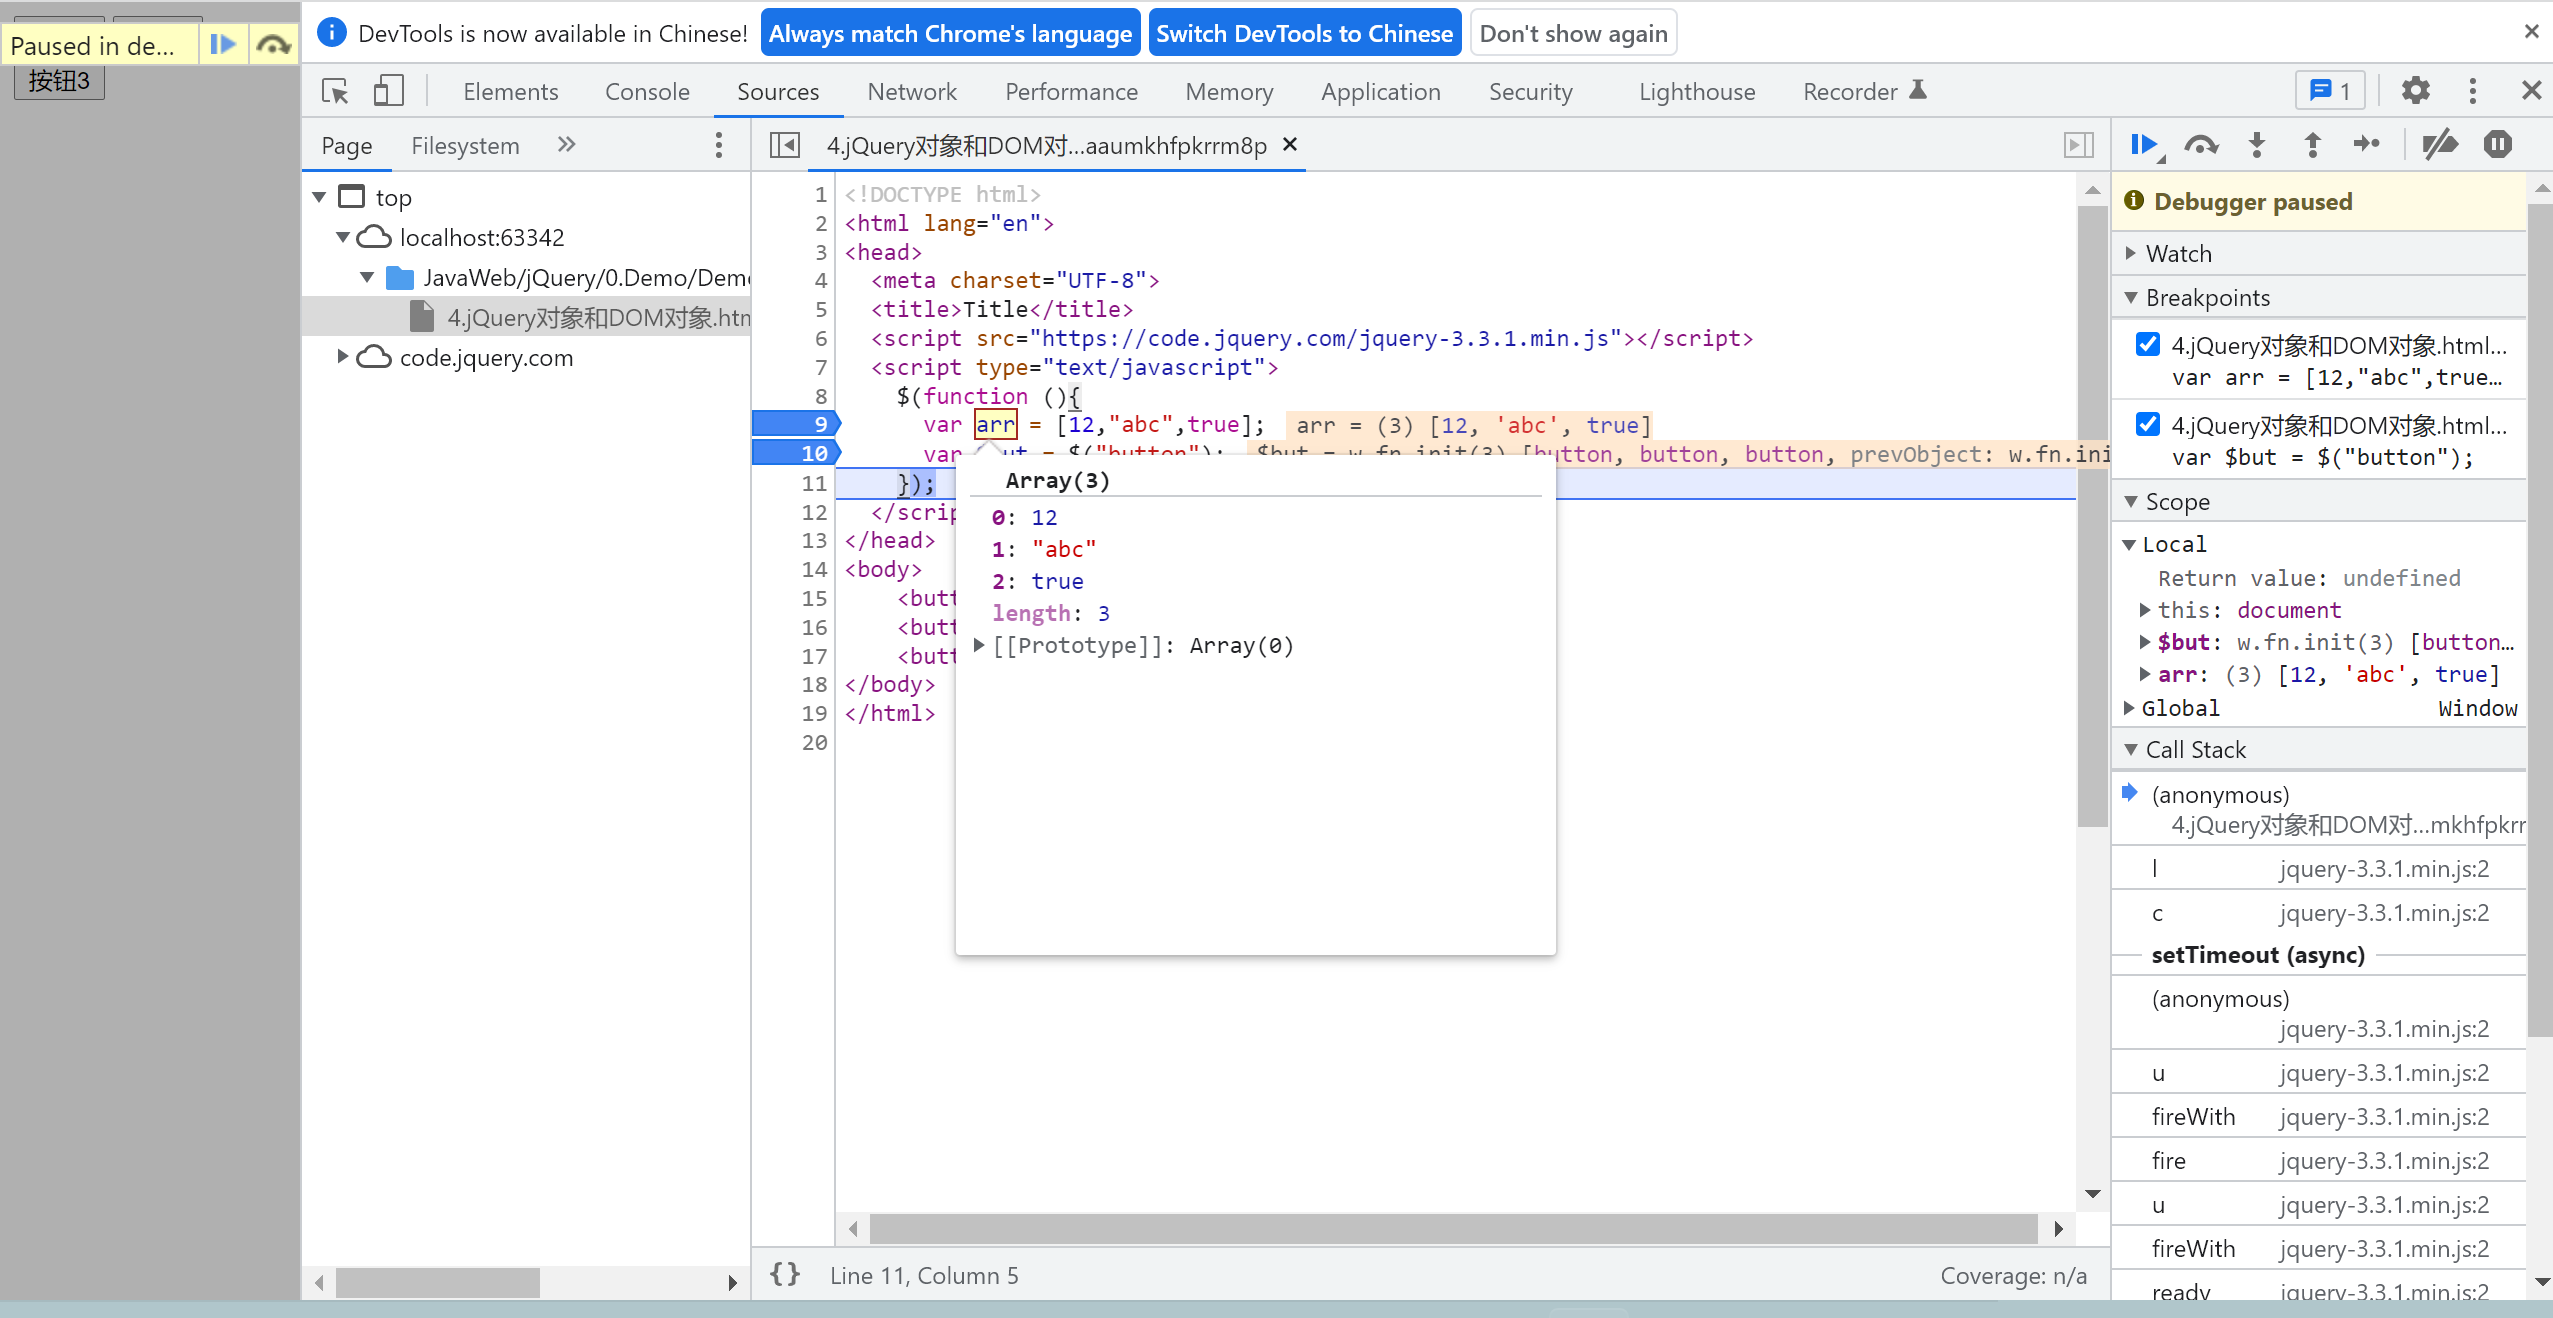This screenshot has height=1318, width=2553.
Task: Open the issues counter badge
Action: click(x=2330, y=91)
